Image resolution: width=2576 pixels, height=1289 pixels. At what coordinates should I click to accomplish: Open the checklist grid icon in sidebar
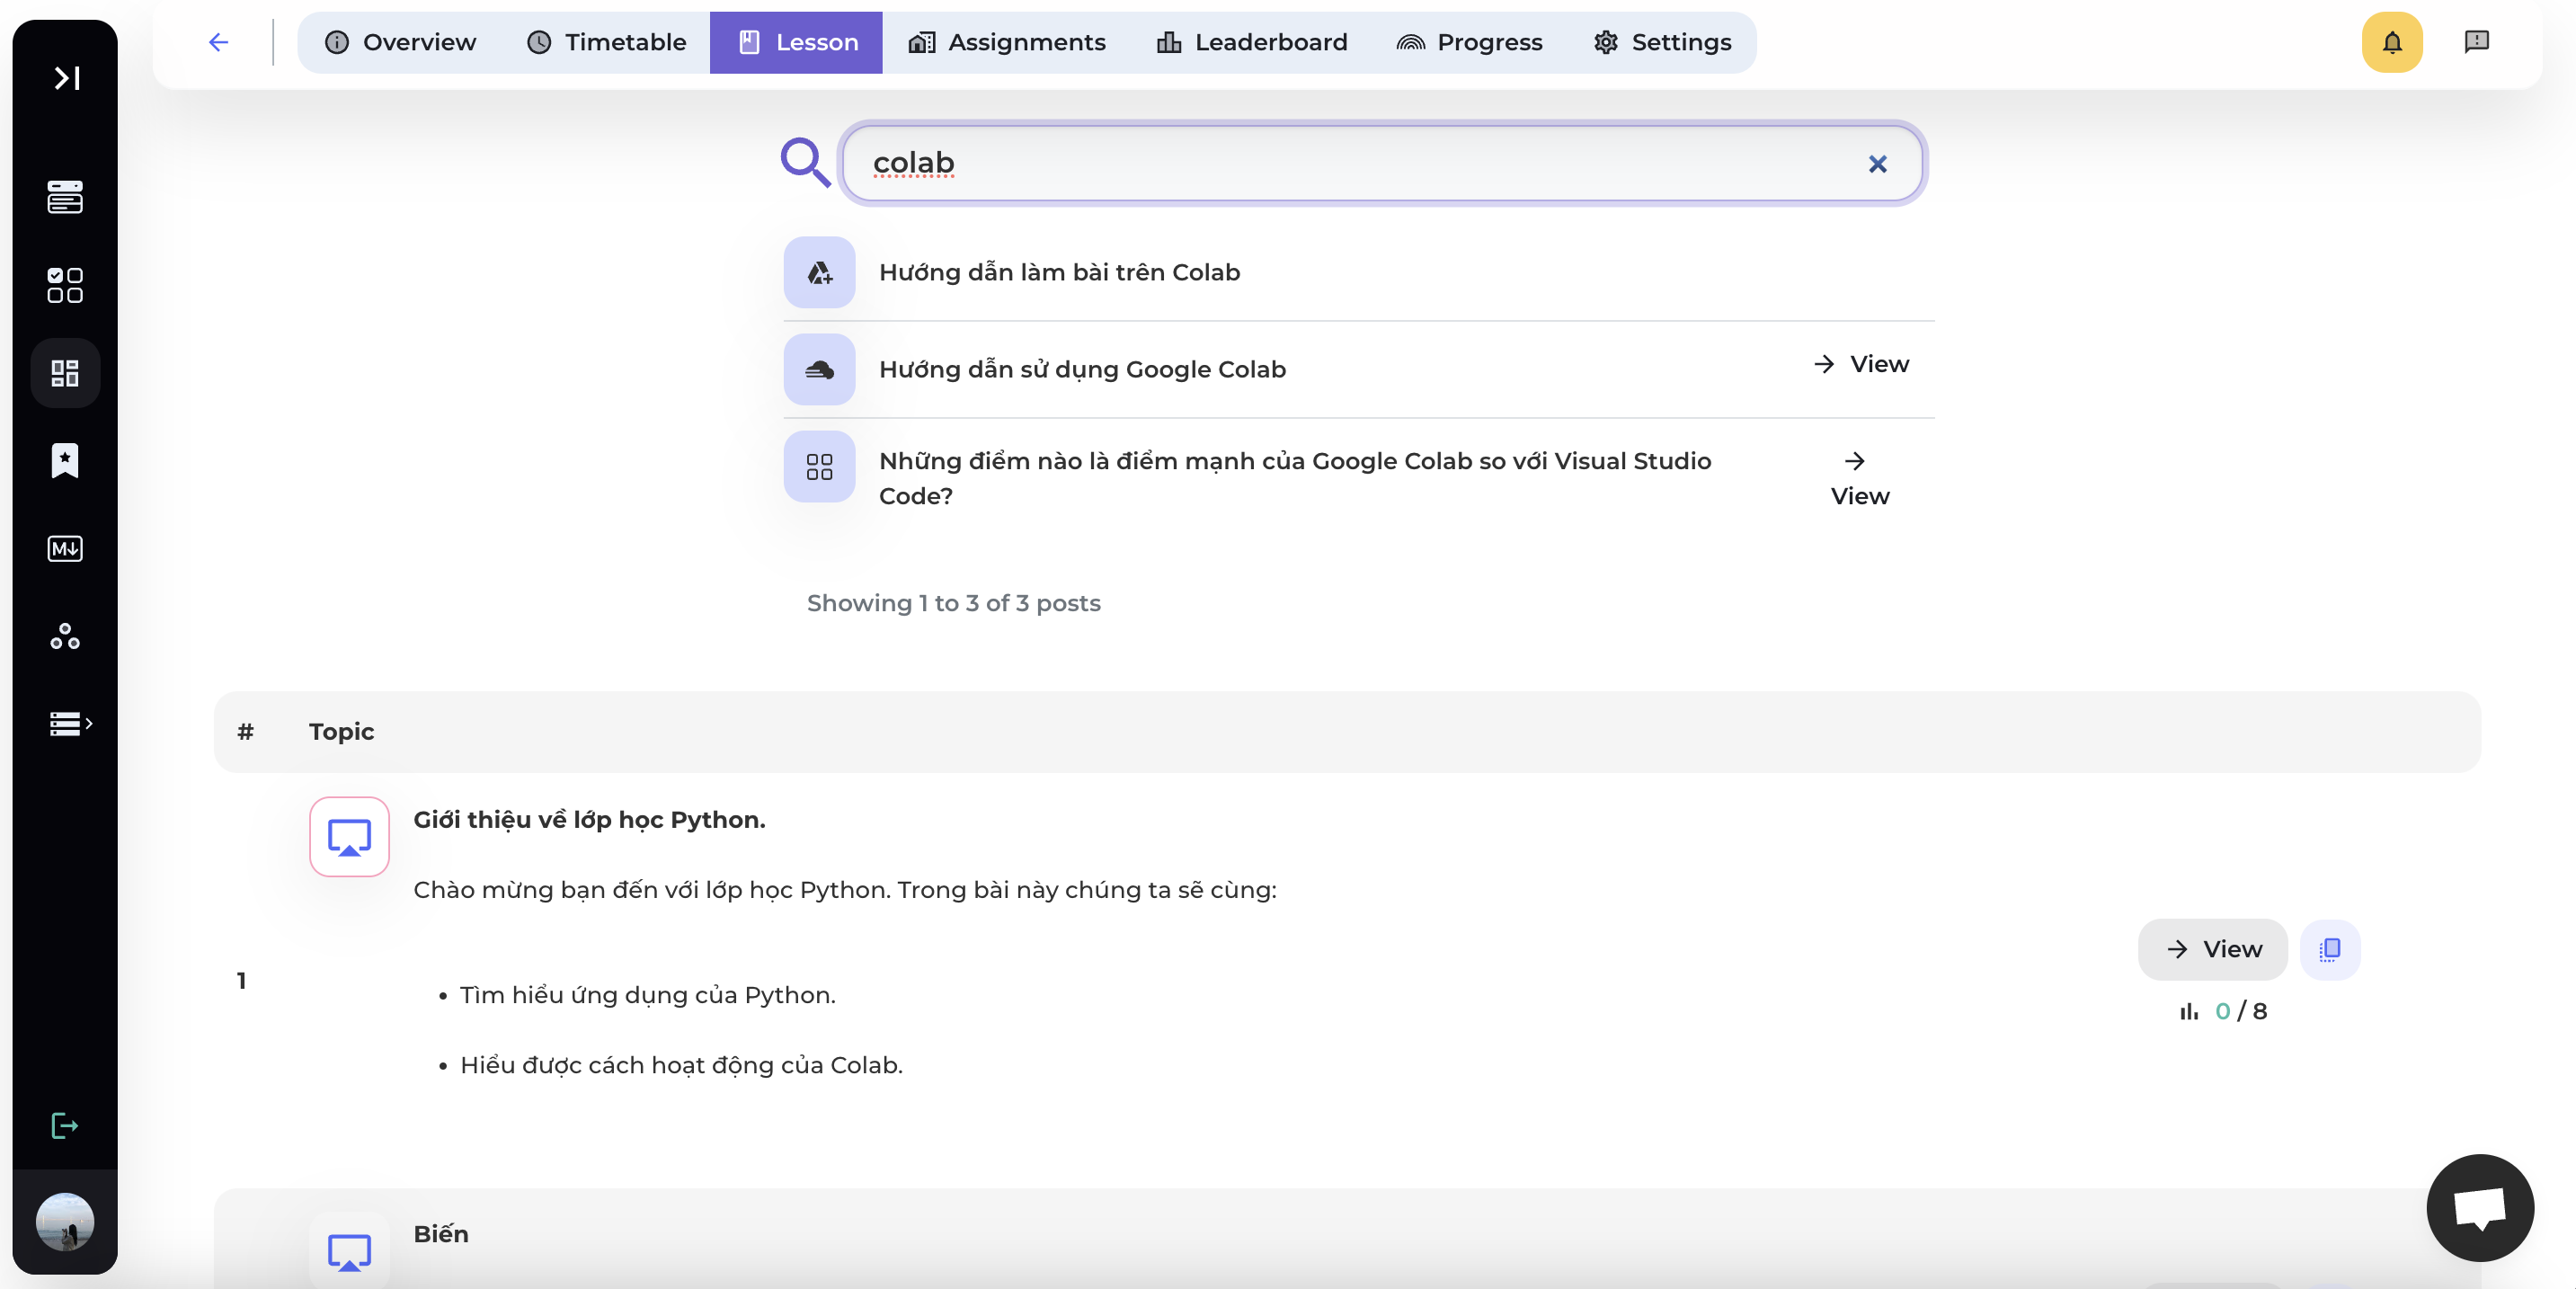click(65, 285)
